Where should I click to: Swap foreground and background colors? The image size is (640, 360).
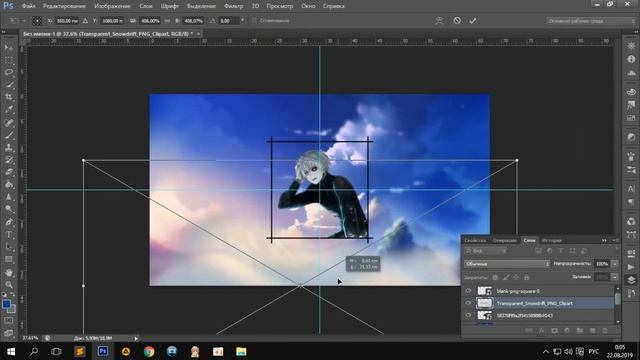click(x=13, y=295)
